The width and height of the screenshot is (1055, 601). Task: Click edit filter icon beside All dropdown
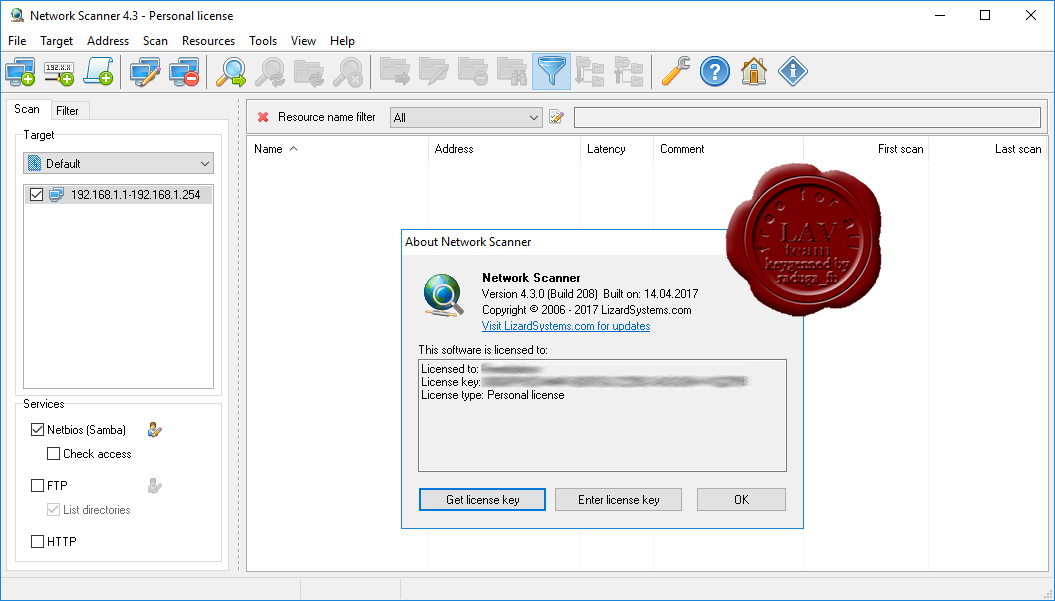[x=556, y=117]
